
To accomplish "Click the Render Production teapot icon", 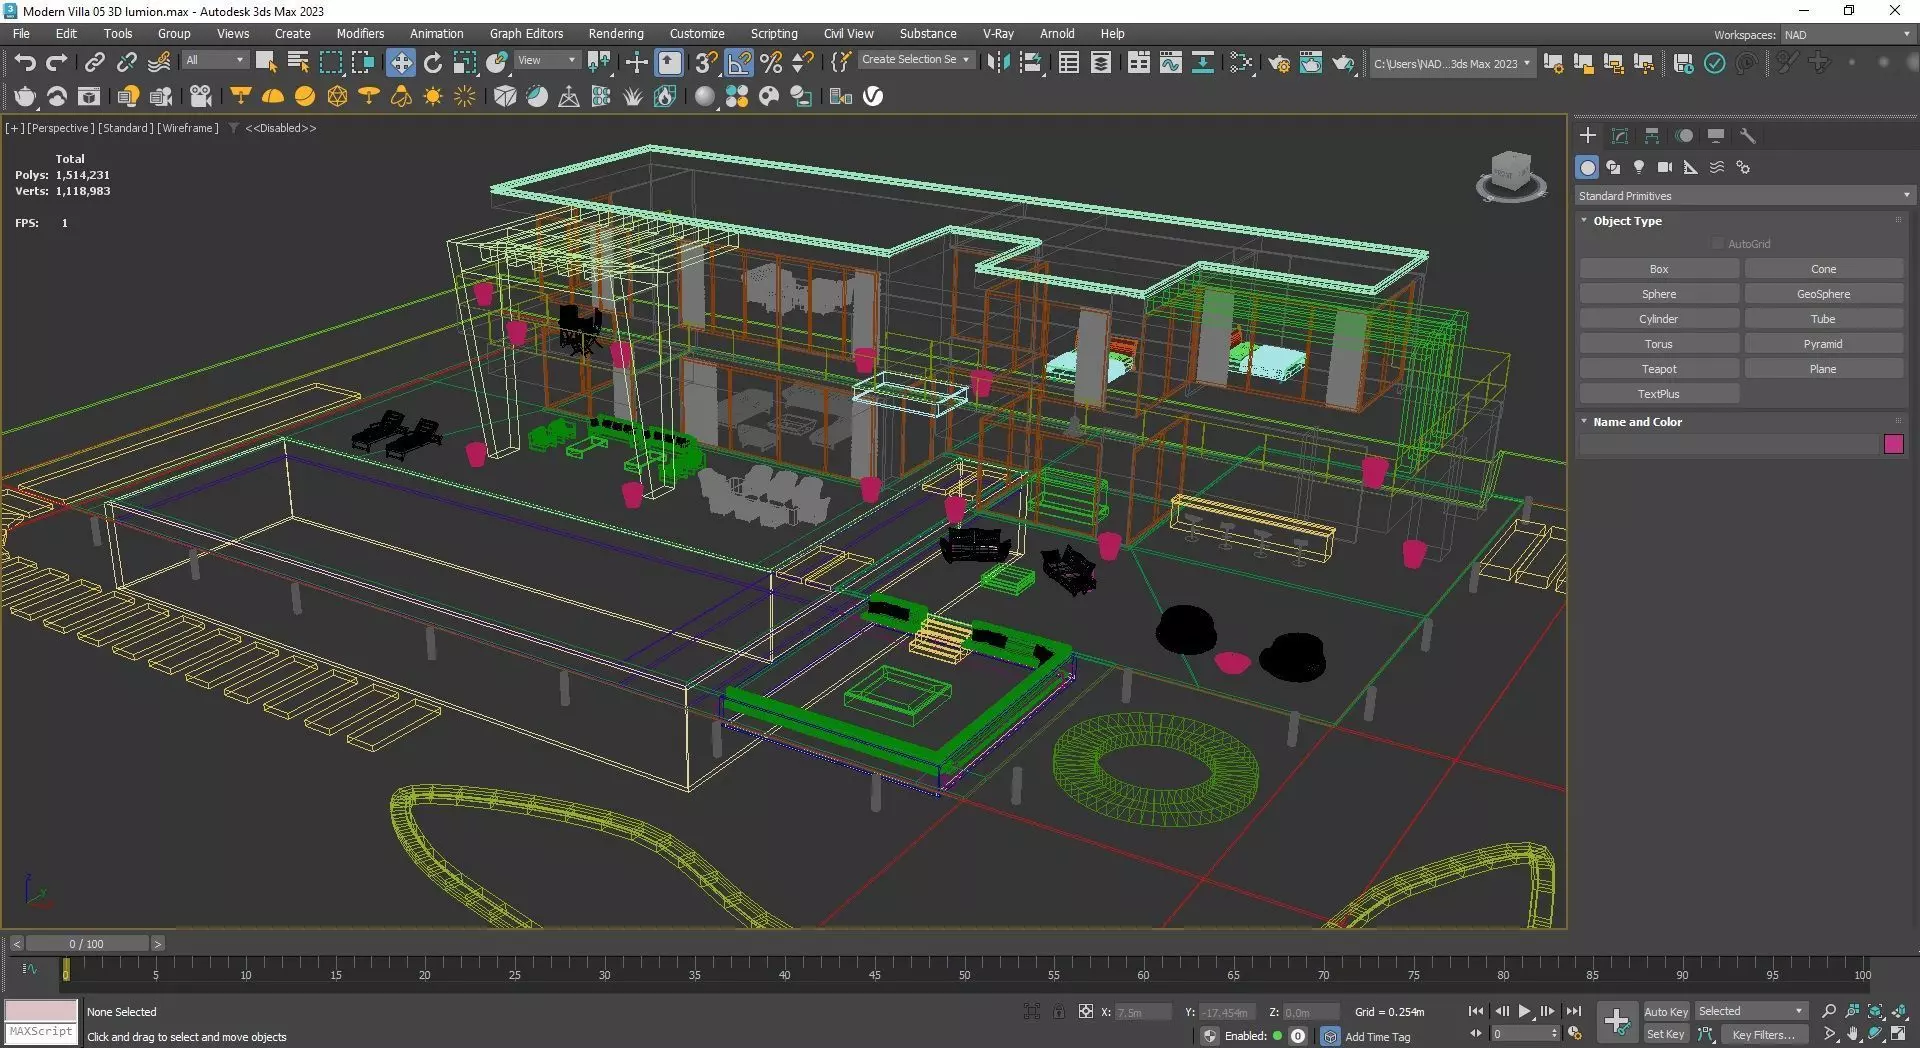I will click(x=1343, y=63).
